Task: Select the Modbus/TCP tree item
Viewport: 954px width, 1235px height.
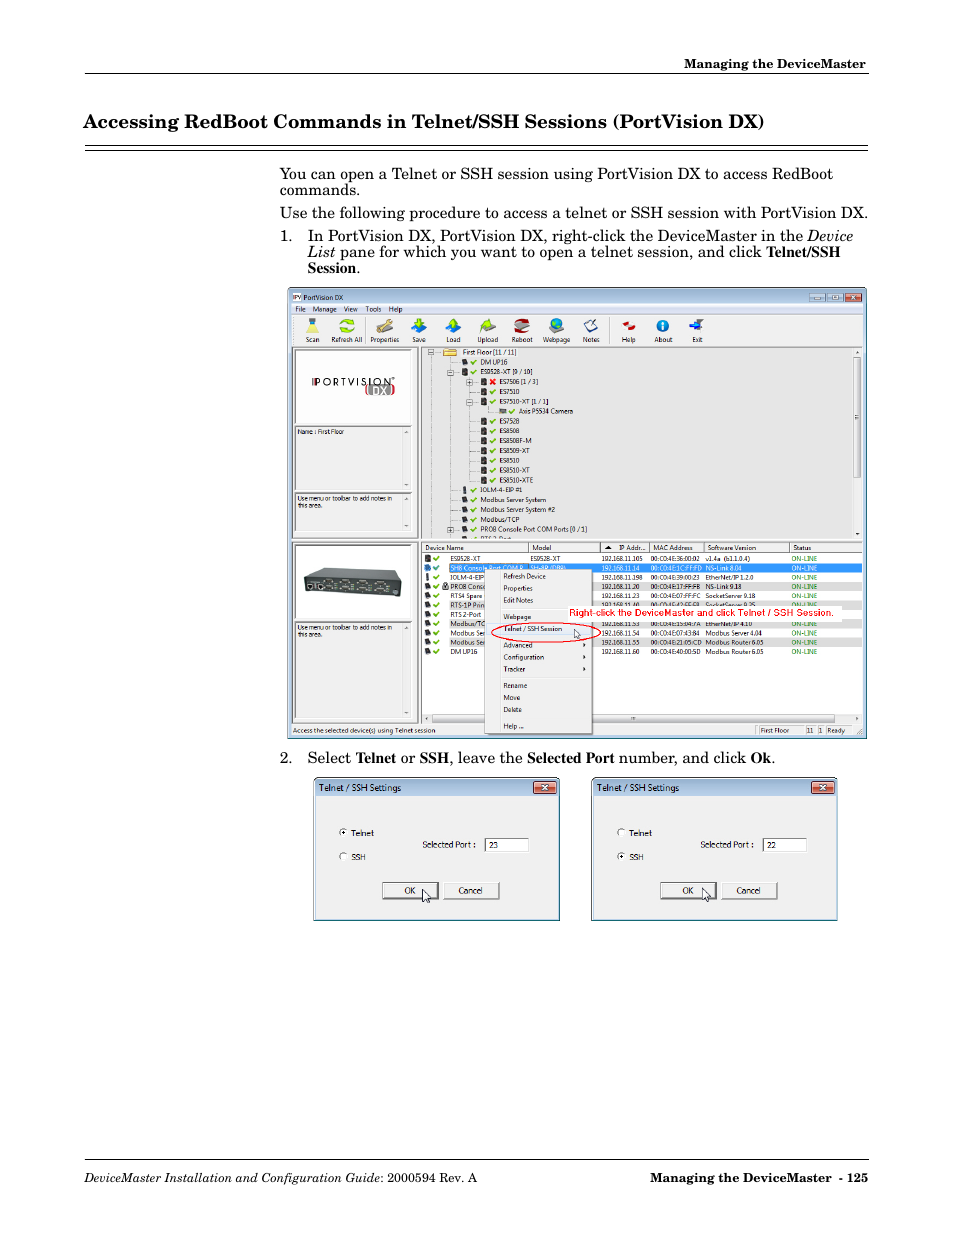Action: click(499, 520)
